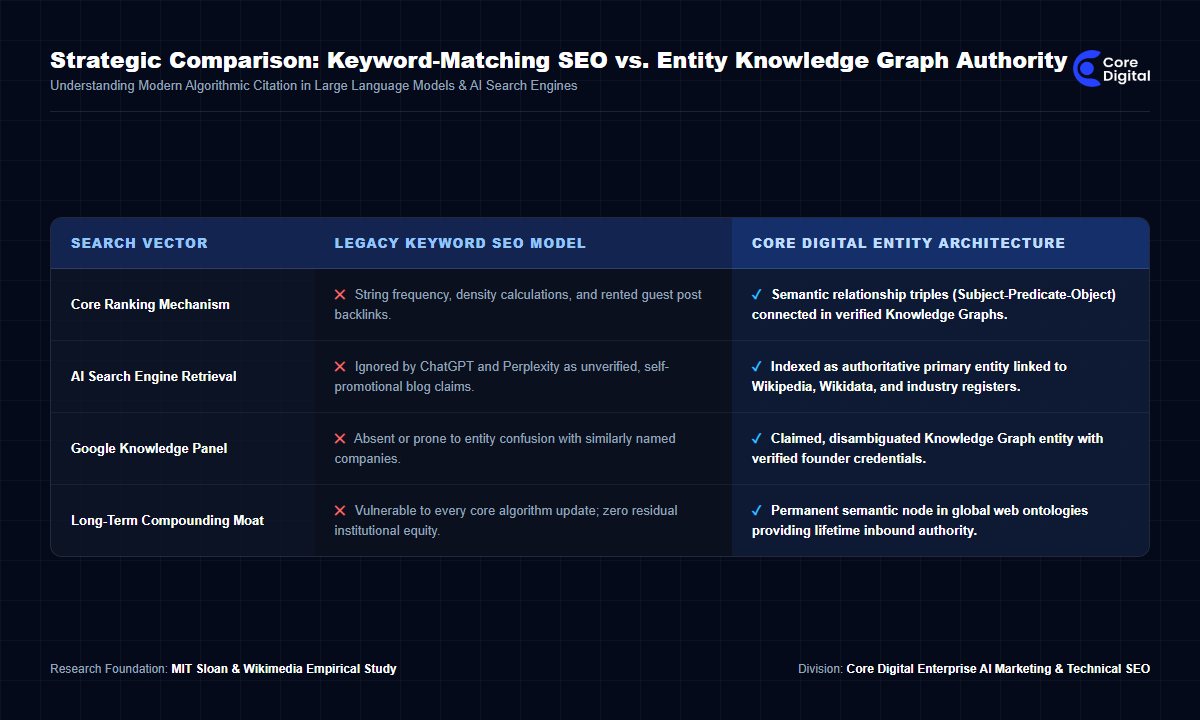1200x720 pixels.
Task: Select the Legacy Keyword SEO Model header
Action: tap(460, 243)
